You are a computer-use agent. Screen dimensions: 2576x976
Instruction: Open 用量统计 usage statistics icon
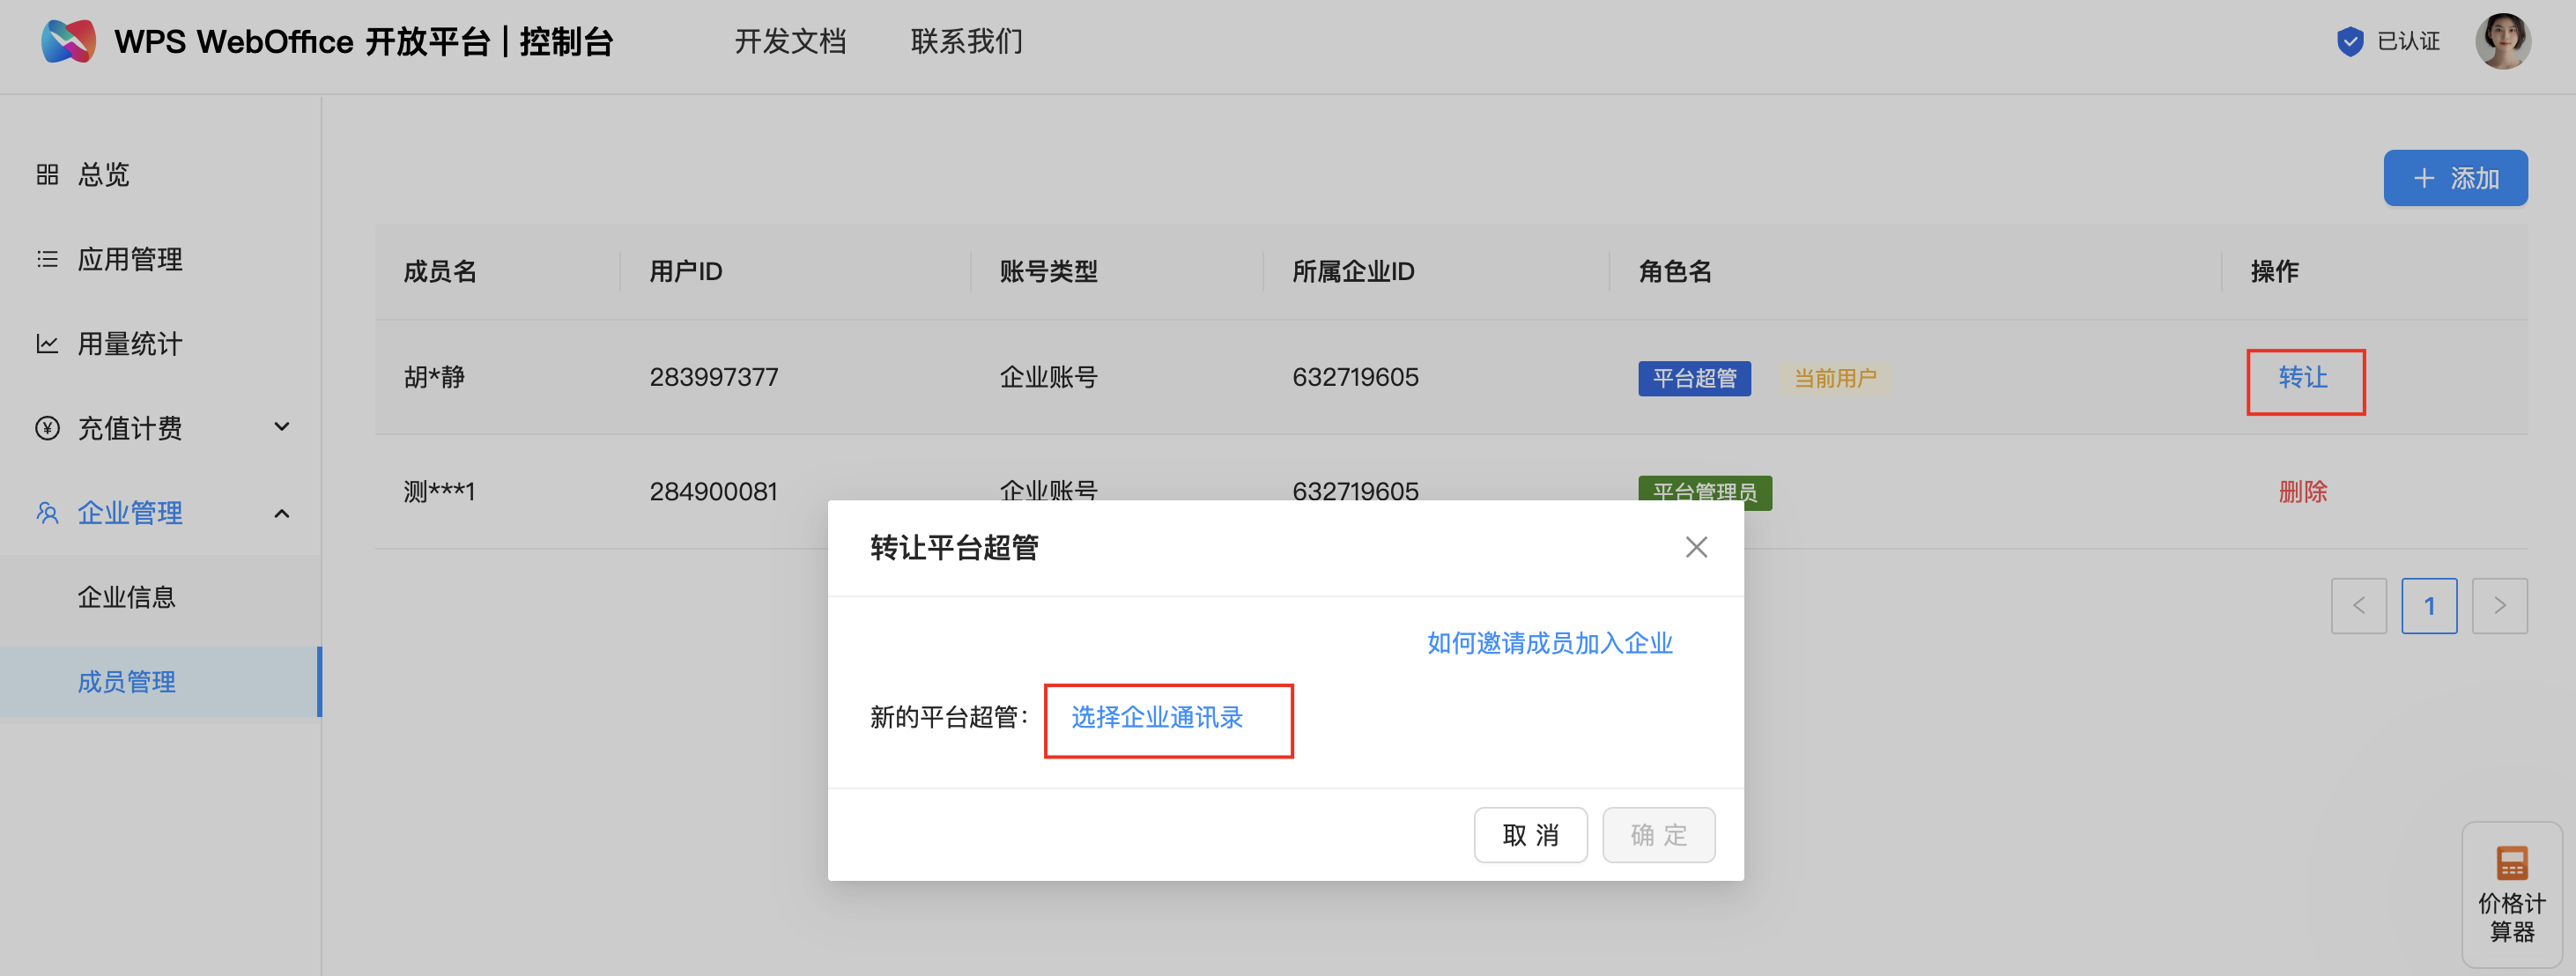click(46, 343)
